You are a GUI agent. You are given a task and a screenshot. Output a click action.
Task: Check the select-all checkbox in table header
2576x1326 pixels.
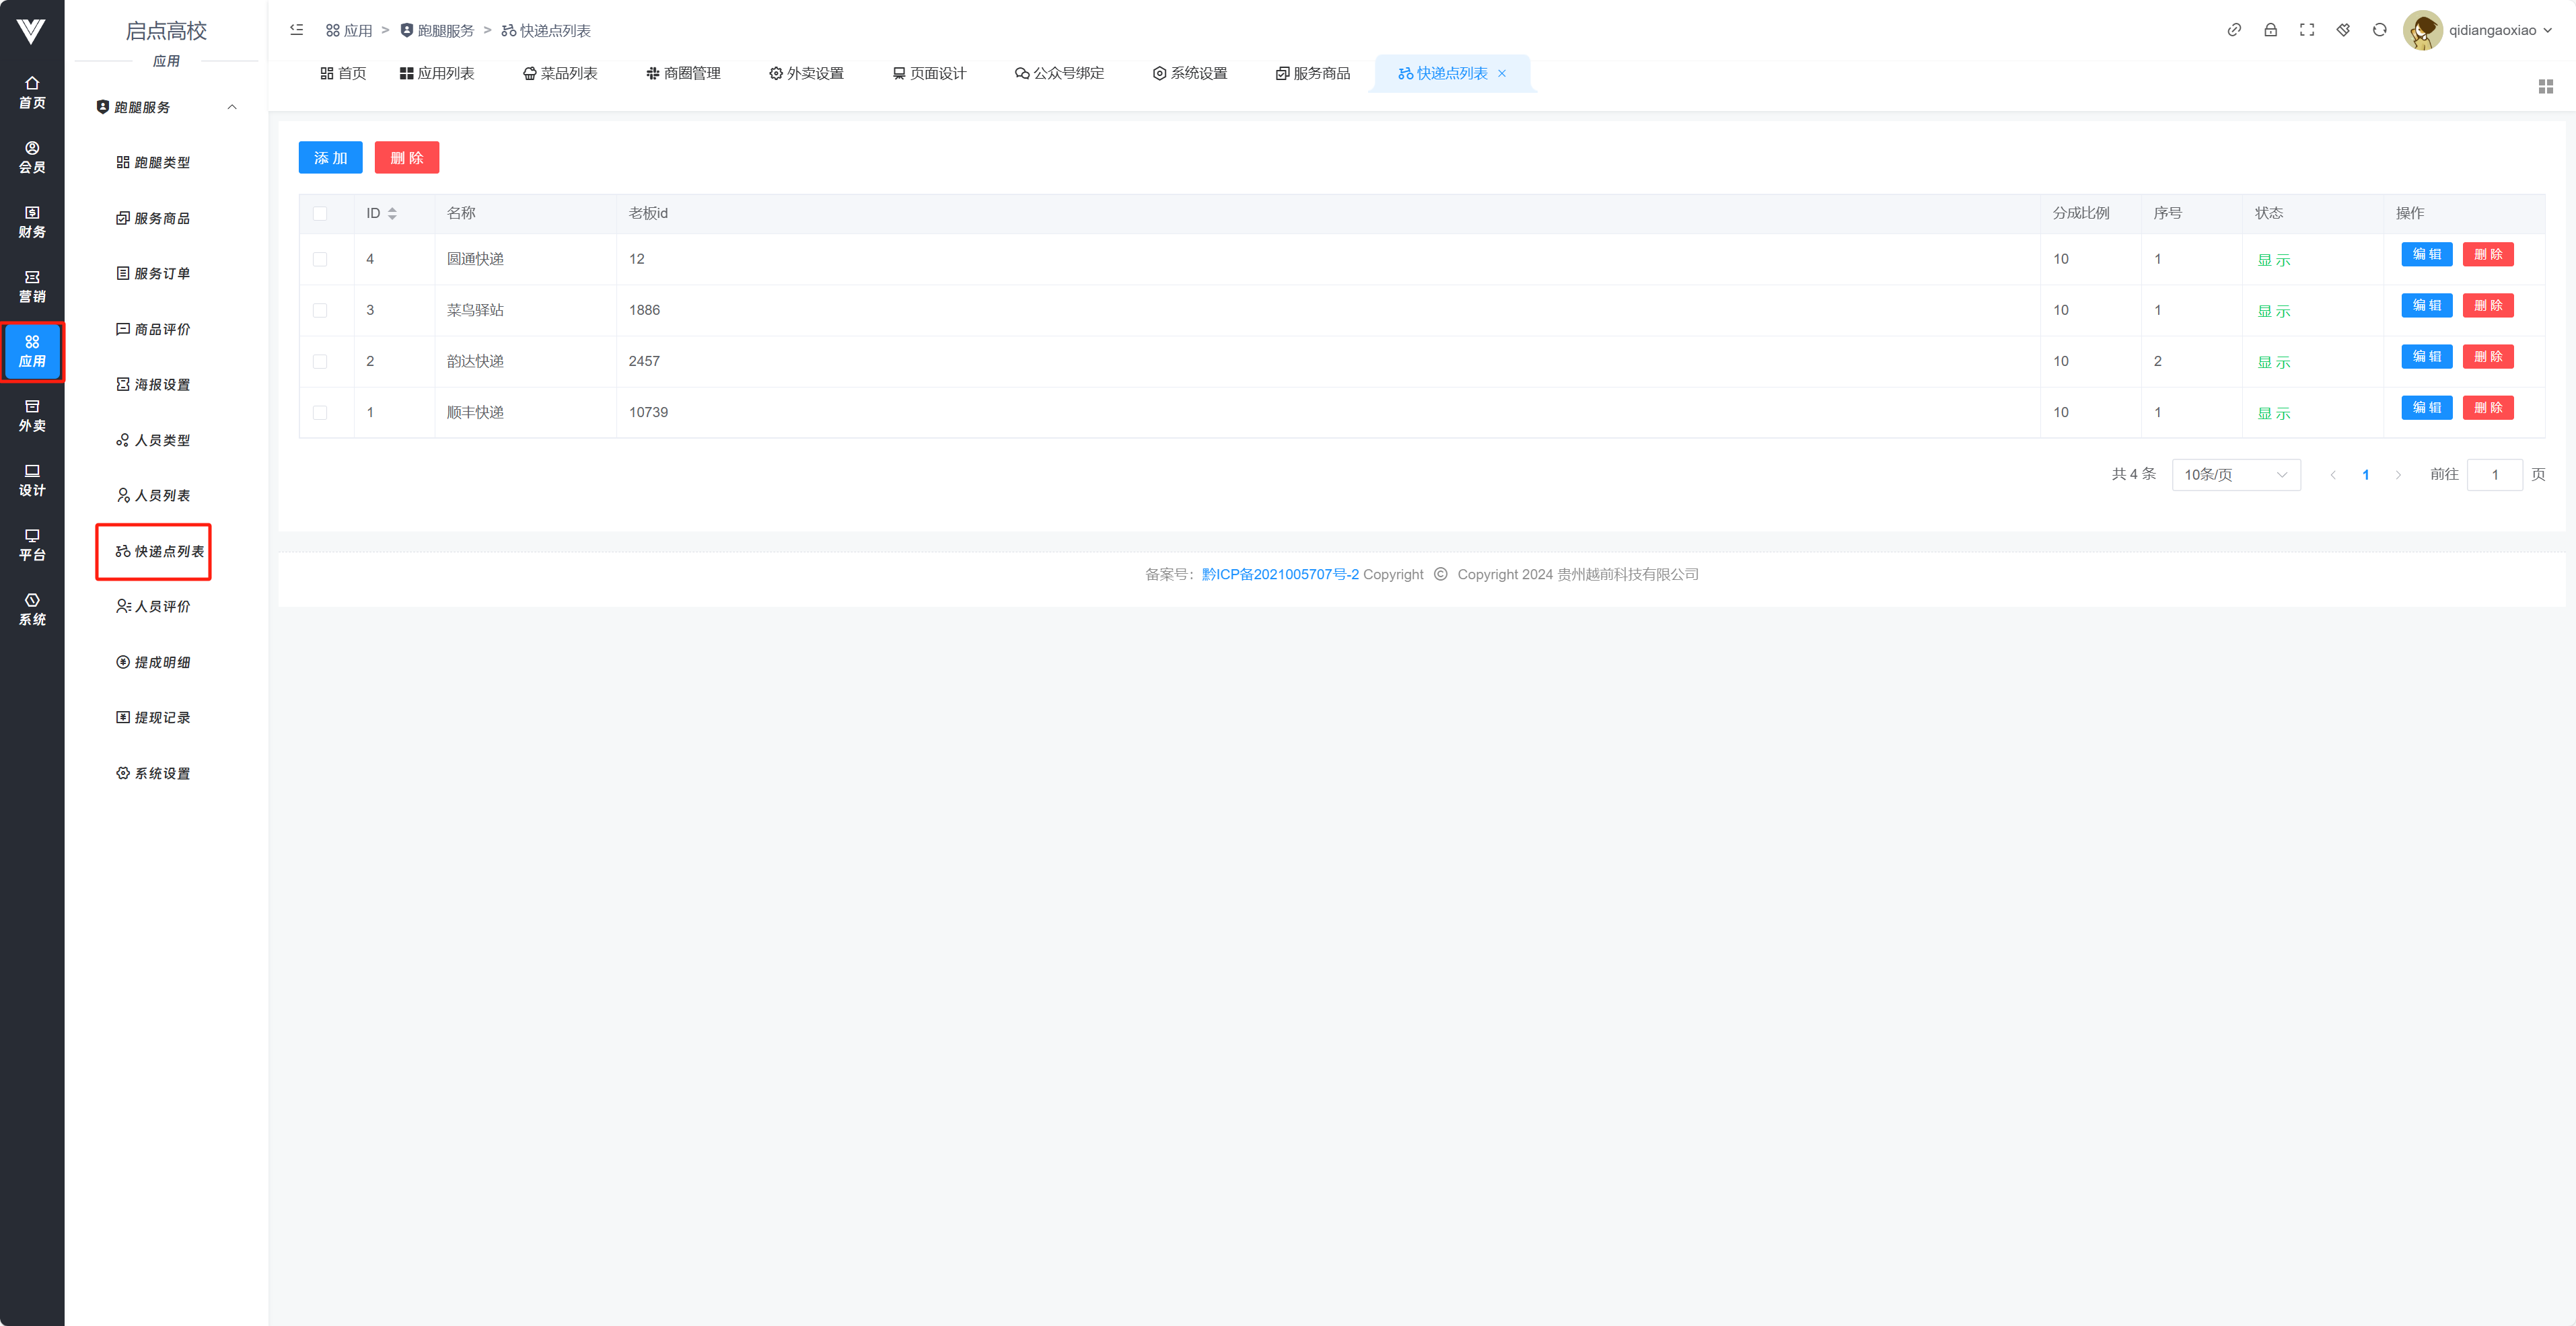coord(320,213)
